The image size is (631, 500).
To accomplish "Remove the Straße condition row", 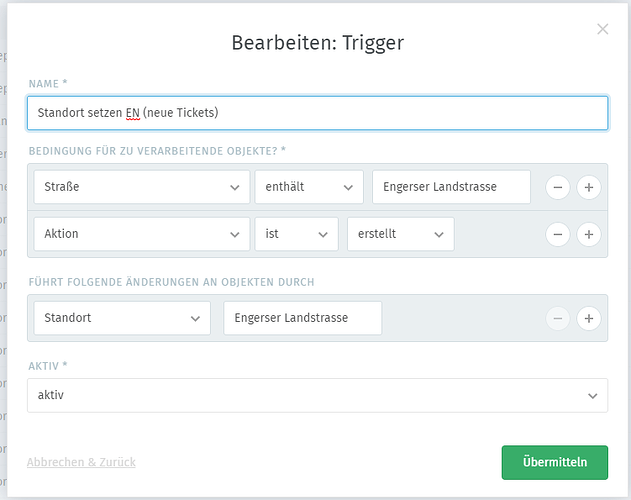I will click(558, 187).
